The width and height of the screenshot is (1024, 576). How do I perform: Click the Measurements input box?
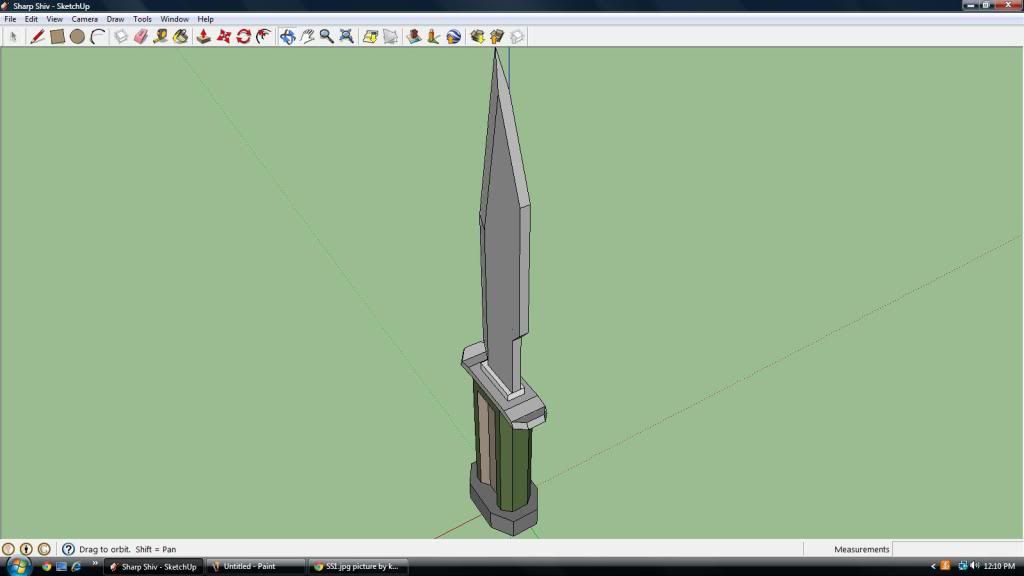tap(957, 549)
